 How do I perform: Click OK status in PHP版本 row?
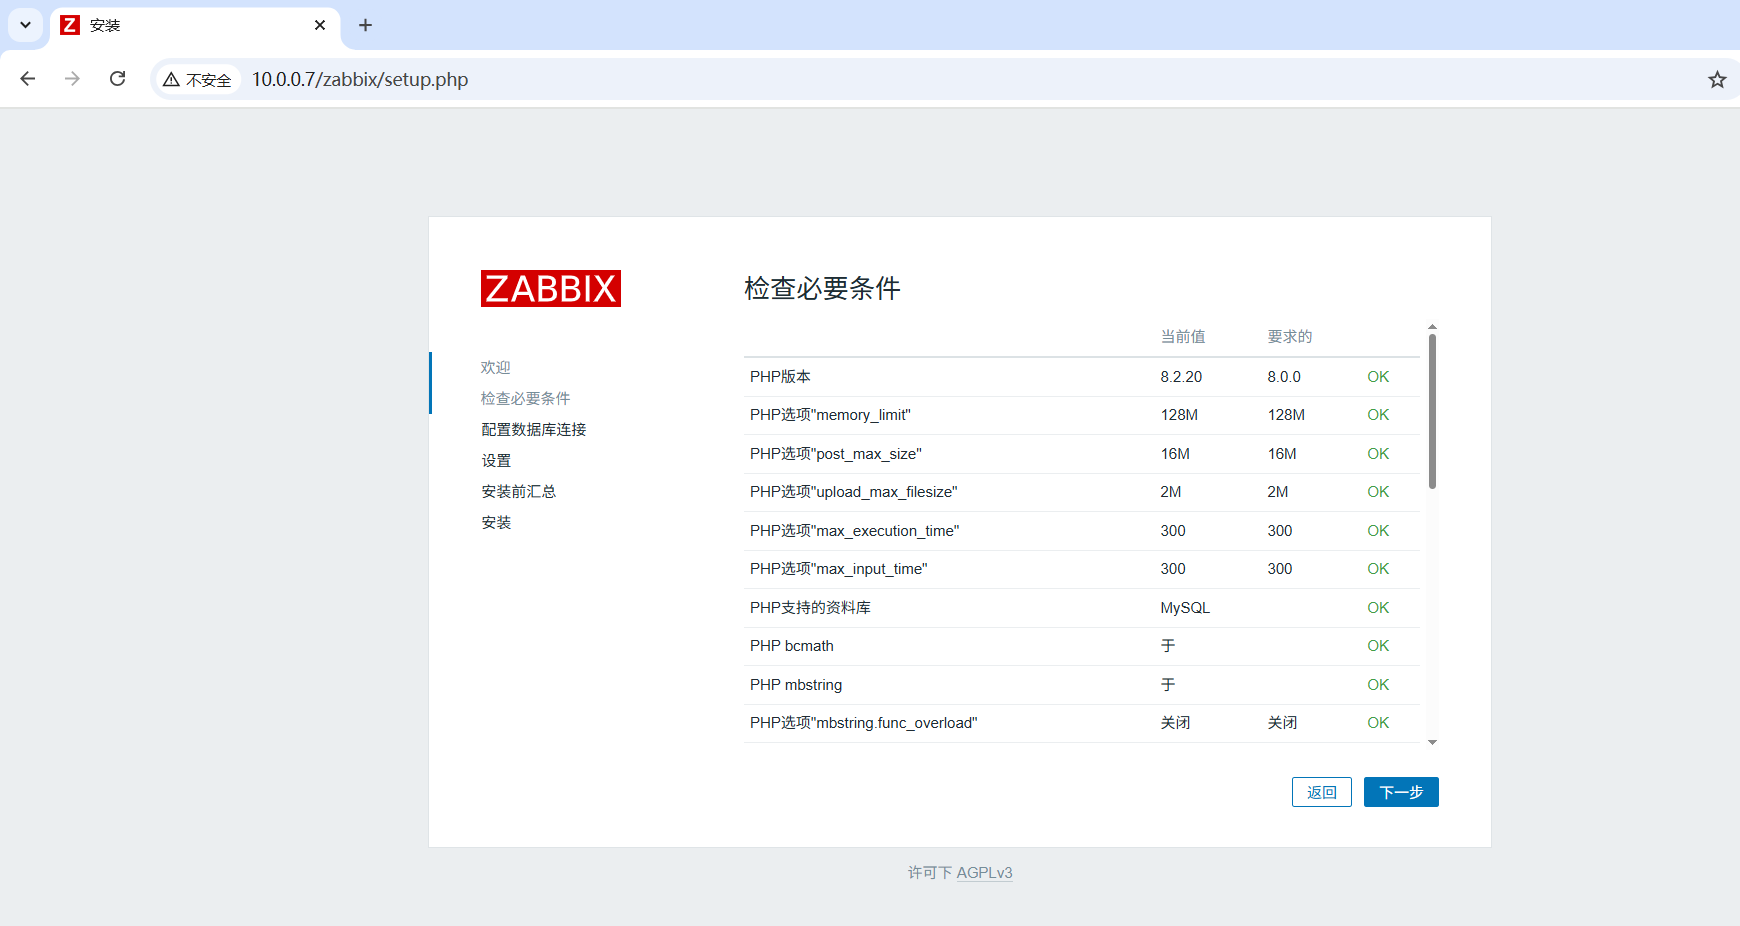pyautogui.click(x=1378, y=377)
